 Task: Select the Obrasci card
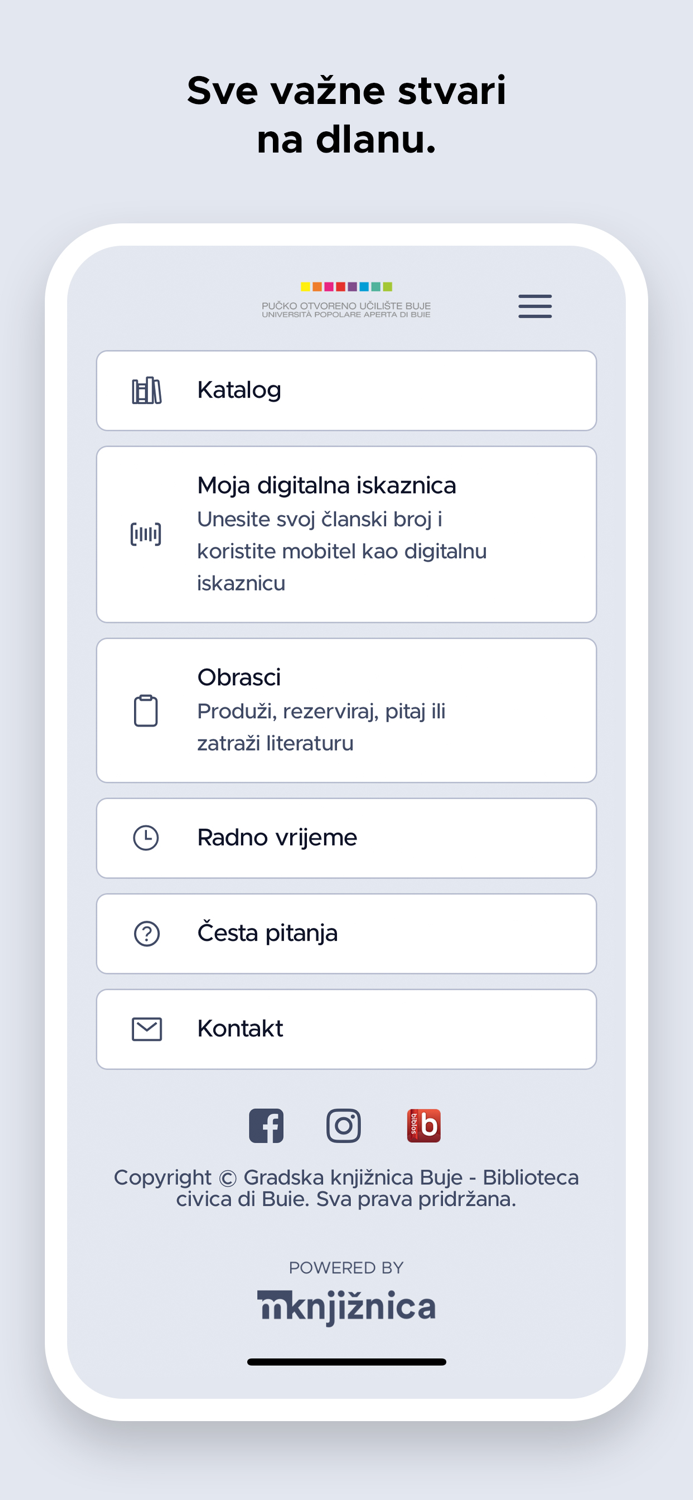[346, 710]
